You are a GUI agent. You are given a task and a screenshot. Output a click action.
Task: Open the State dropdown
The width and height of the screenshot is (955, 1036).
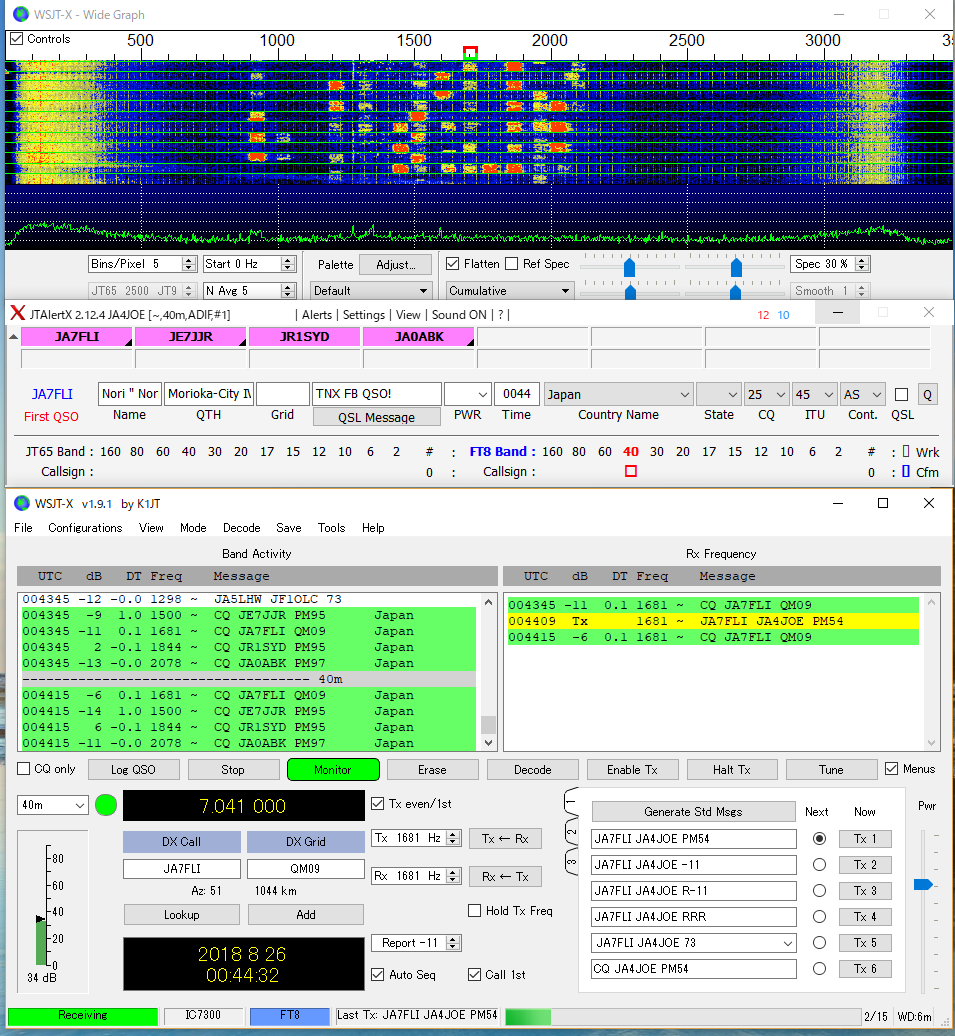tap(718, 394)
